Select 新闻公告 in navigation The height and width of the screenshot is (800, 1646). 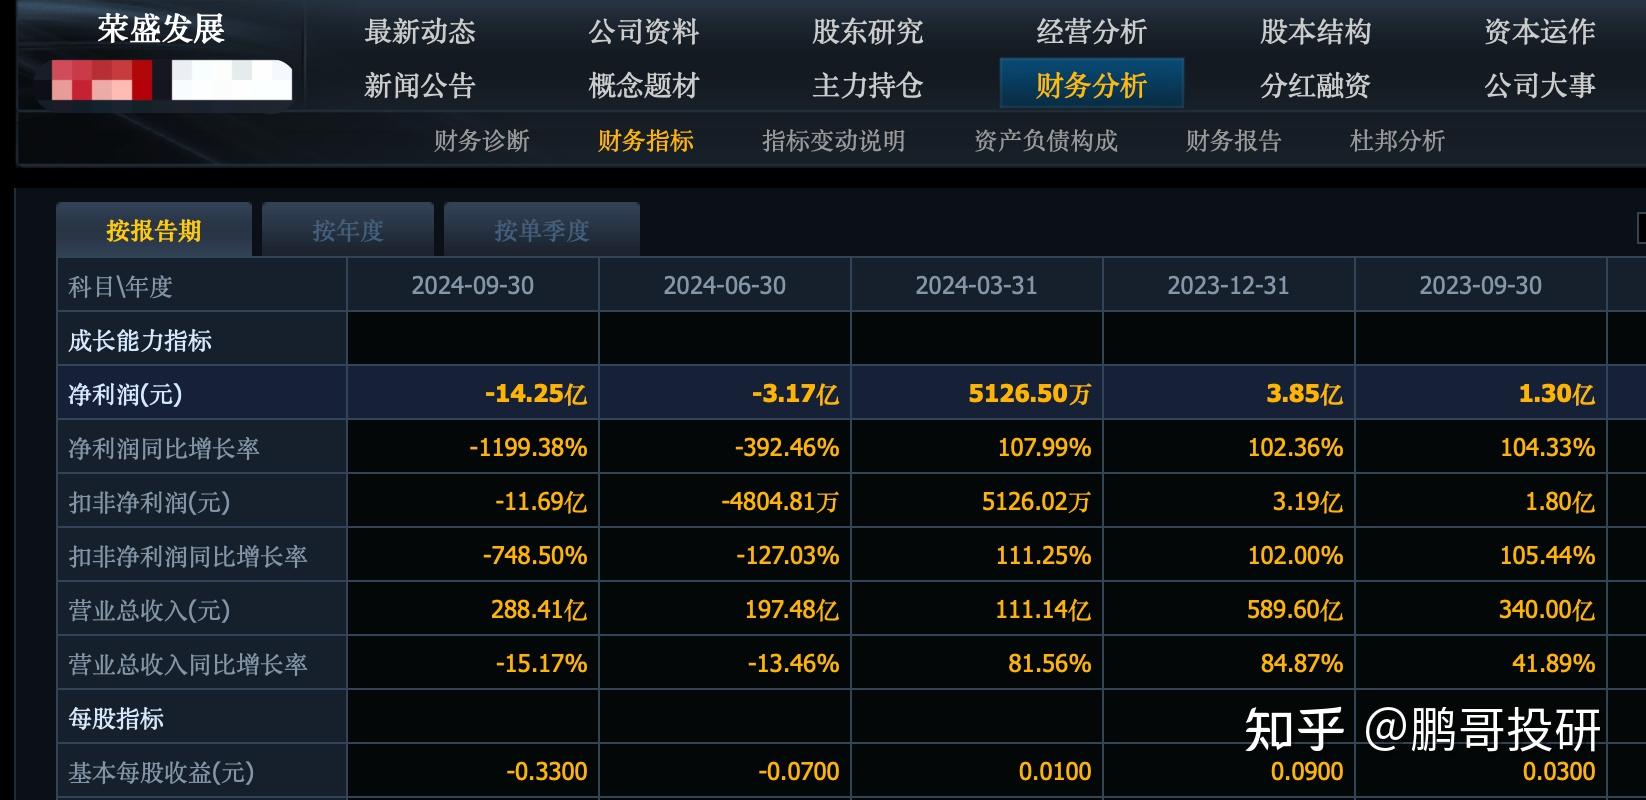coord(419,86)
